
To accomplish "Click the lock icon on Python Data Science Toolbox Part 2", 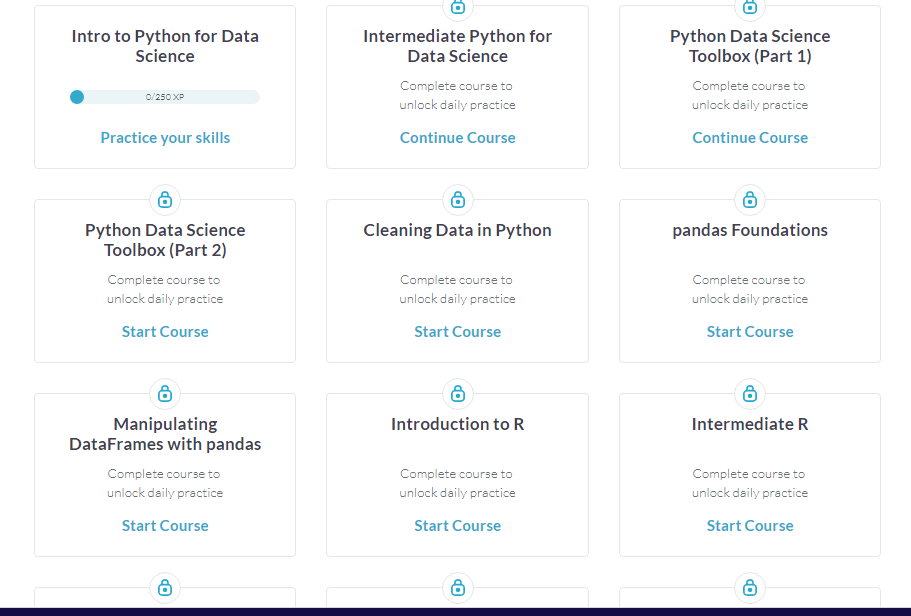I will coord(164,200).
